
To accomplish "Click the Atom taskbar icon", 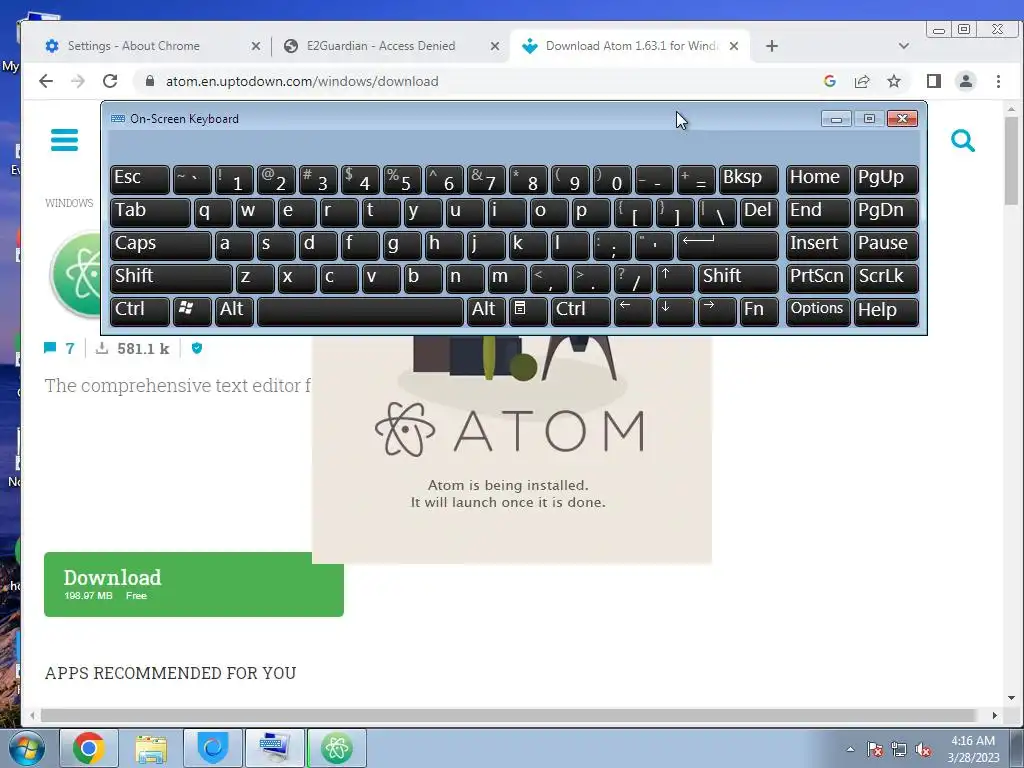I will [337, 748].
